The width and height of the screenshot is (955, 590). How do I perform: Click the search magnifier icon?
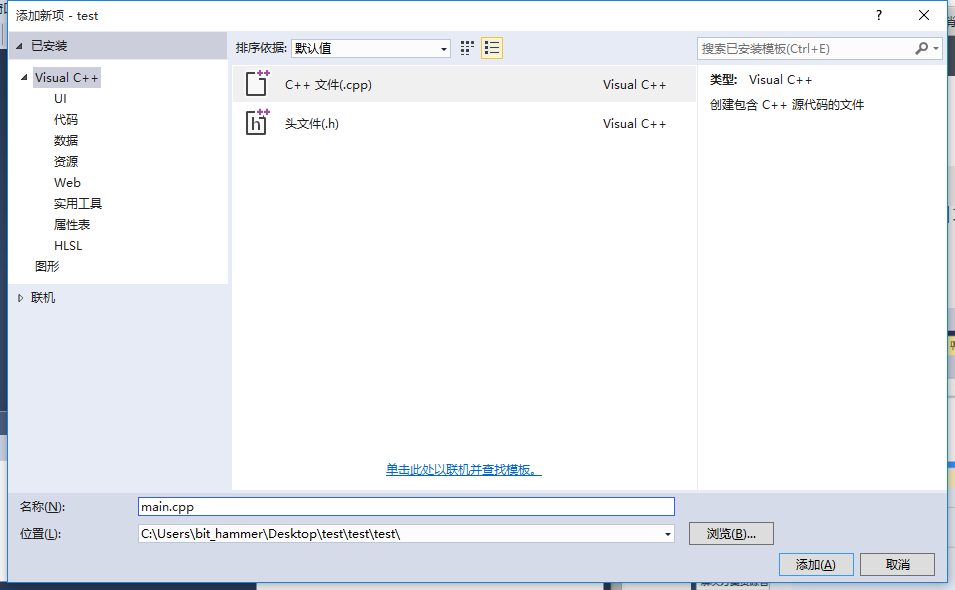tap(922, 48)
